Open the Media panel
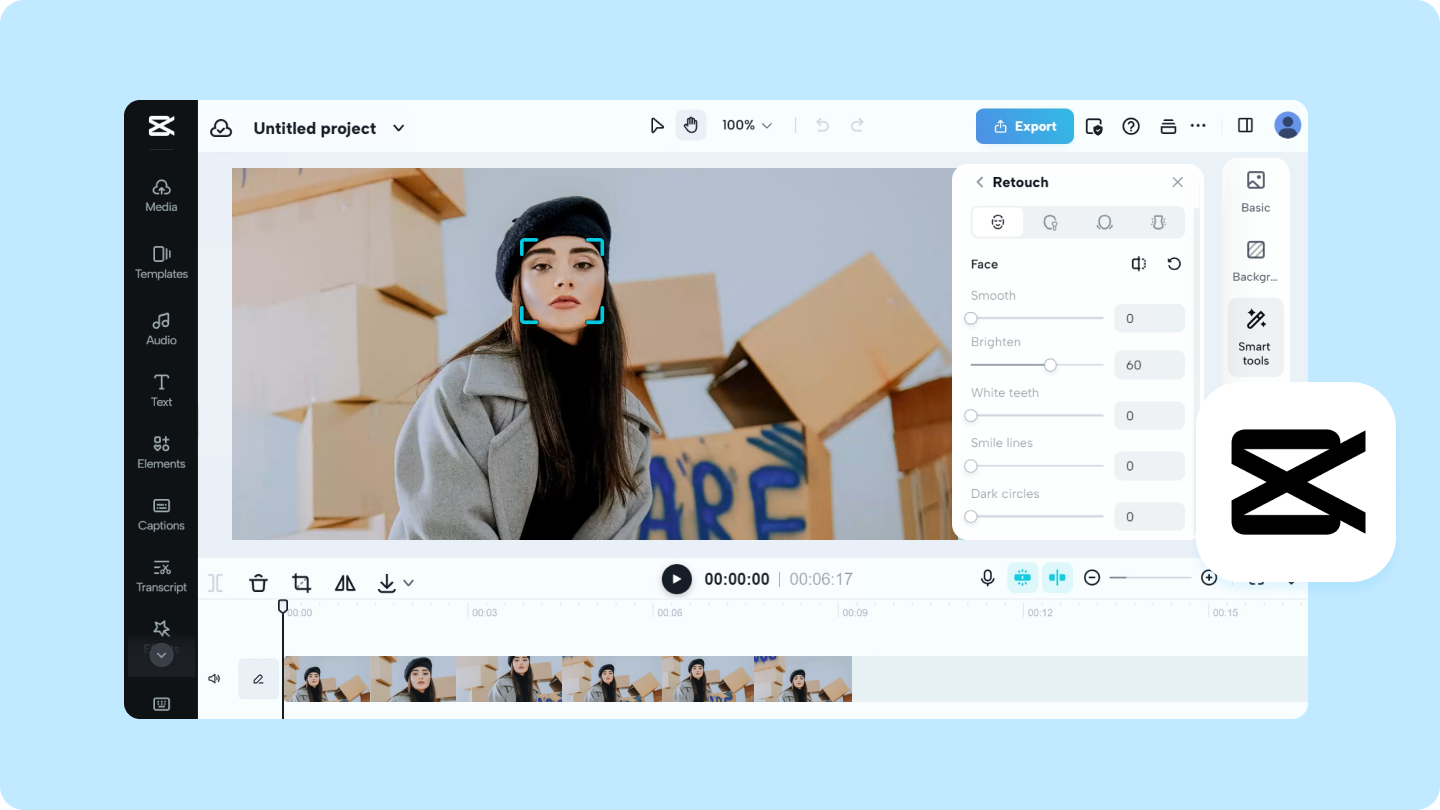 coord(161,196)
